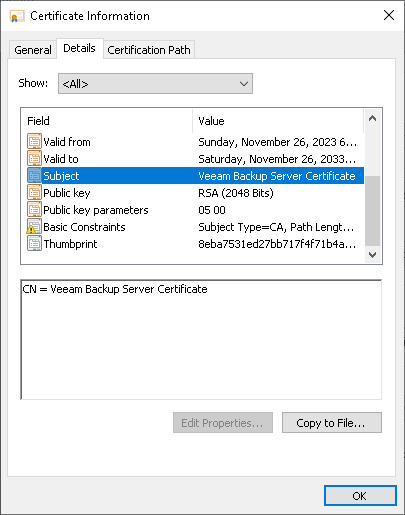Click the field list scroll down arrow
Image resolution: width=405 pixels, height=515 pixels.
point(373,255)
